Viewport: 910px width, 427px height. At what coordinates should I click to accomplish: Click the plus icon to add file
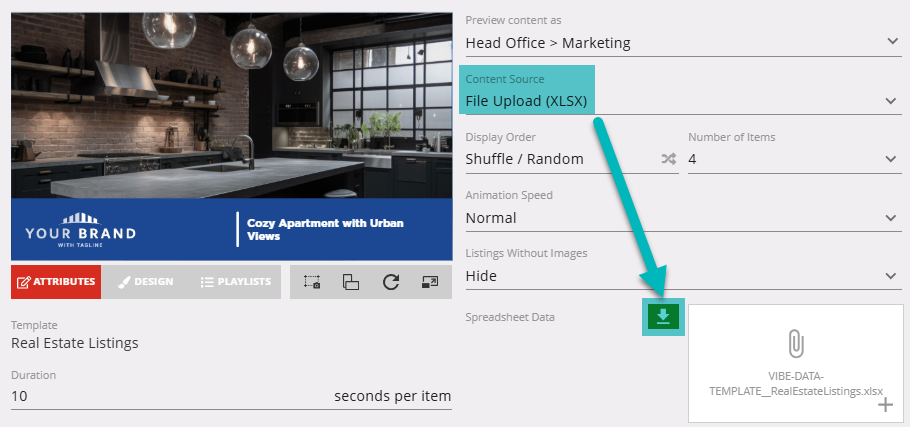point(885,405)
